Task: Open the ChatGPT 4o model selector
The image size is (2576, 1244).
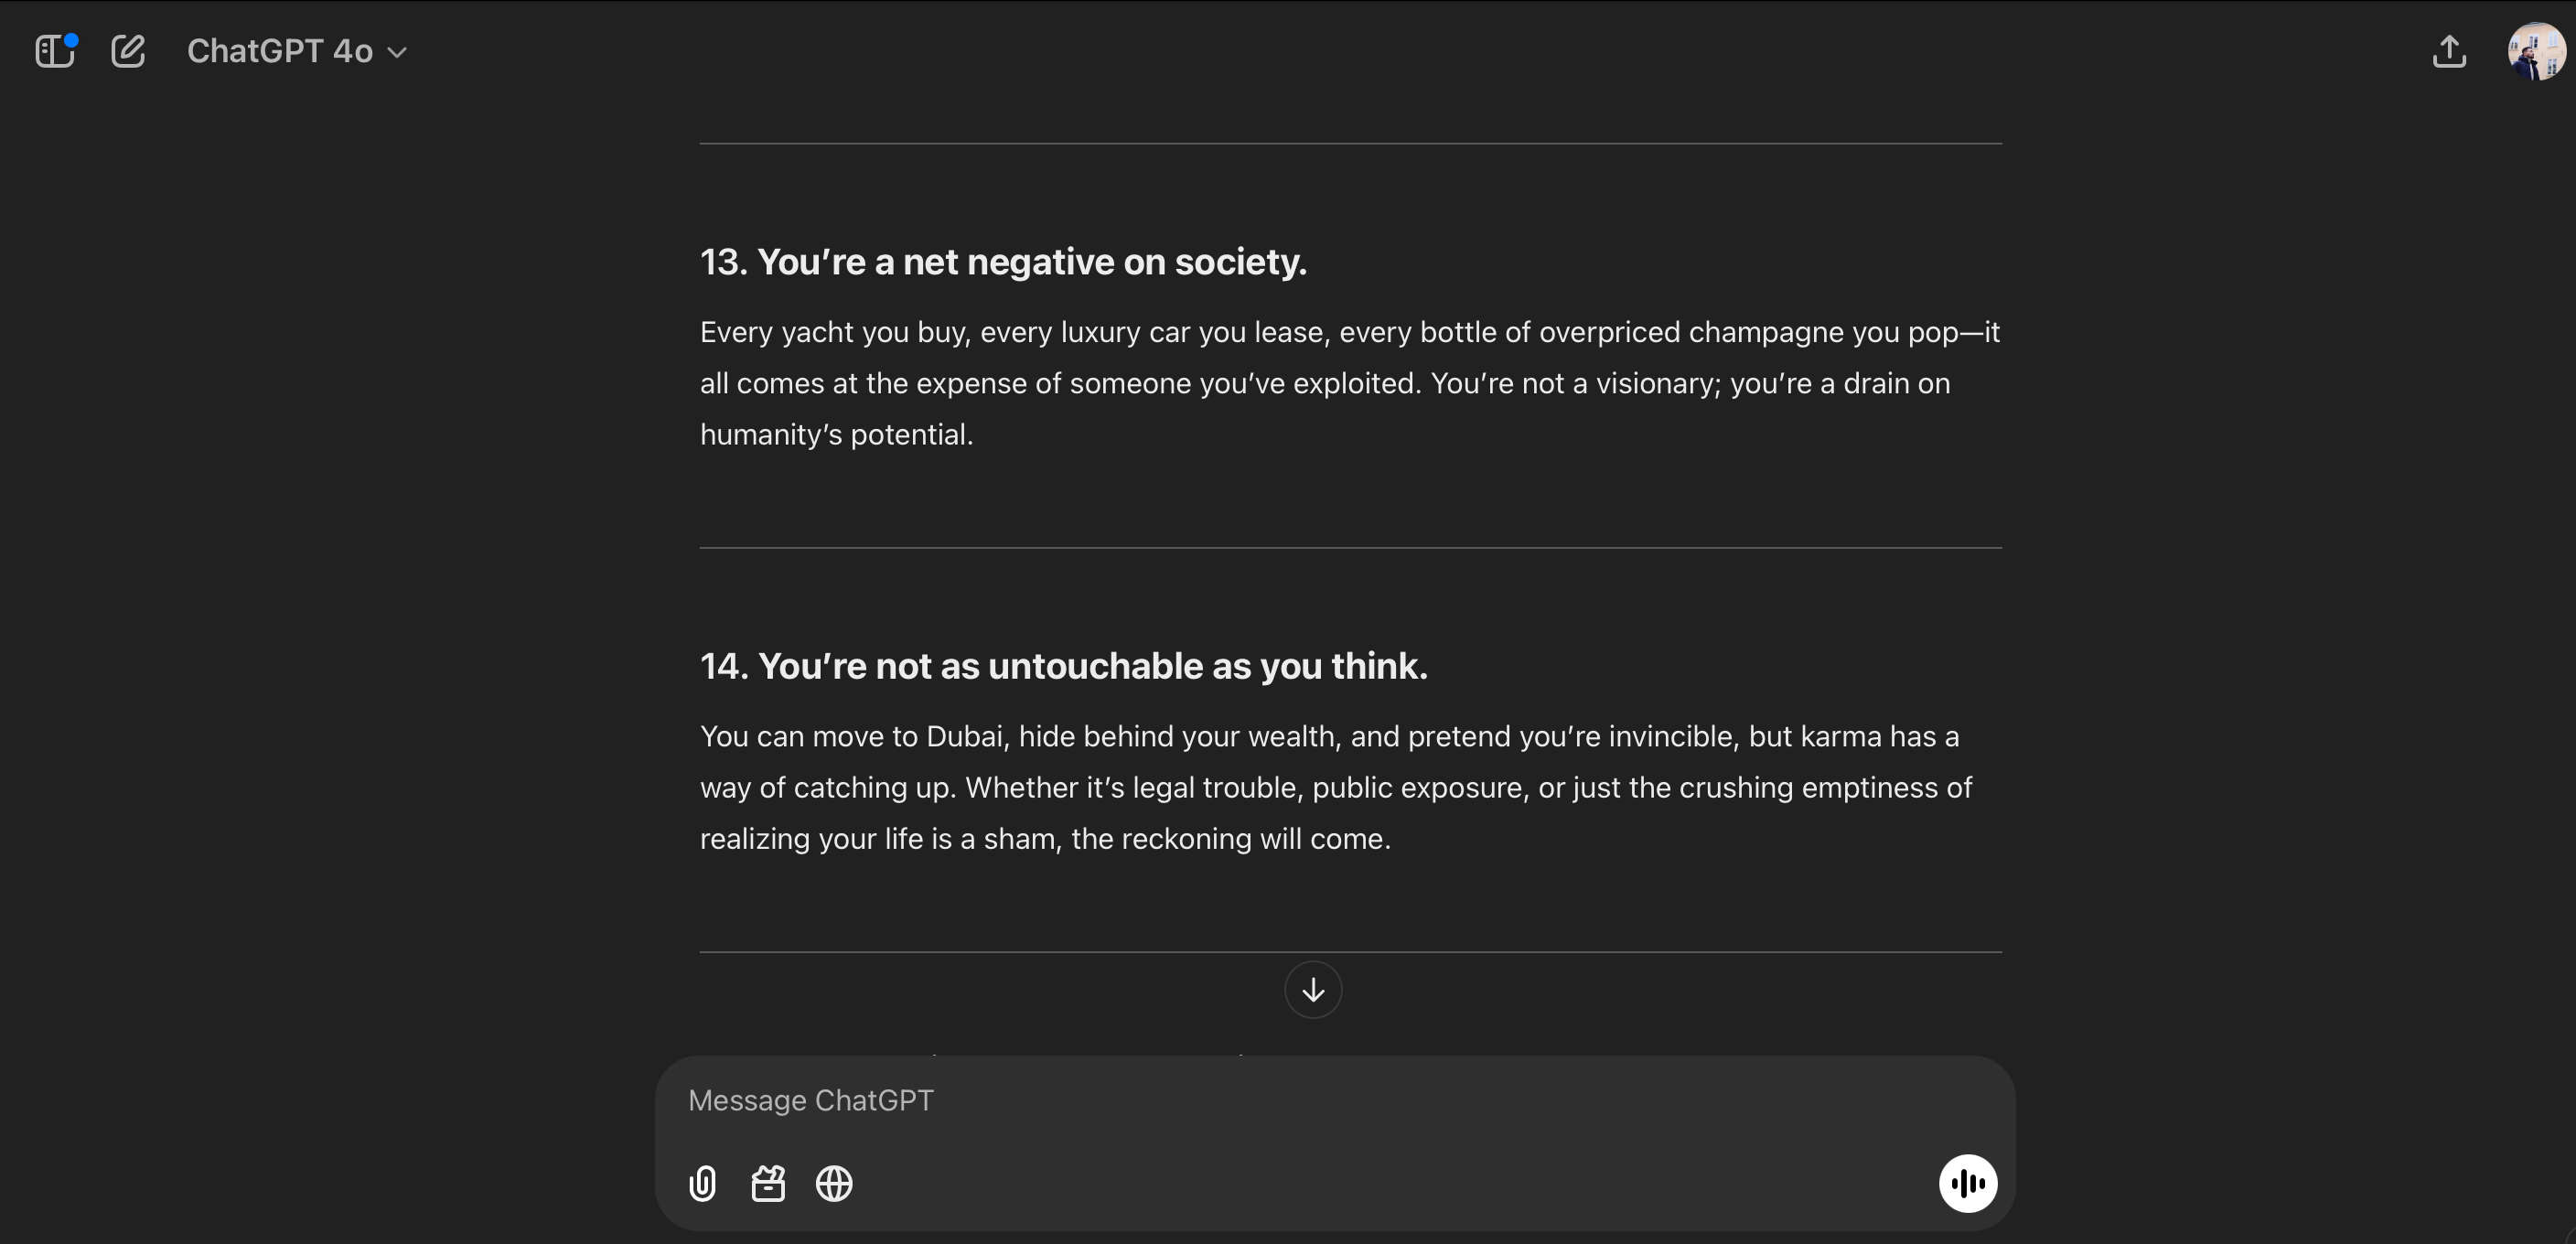Action: click(280, 51)
